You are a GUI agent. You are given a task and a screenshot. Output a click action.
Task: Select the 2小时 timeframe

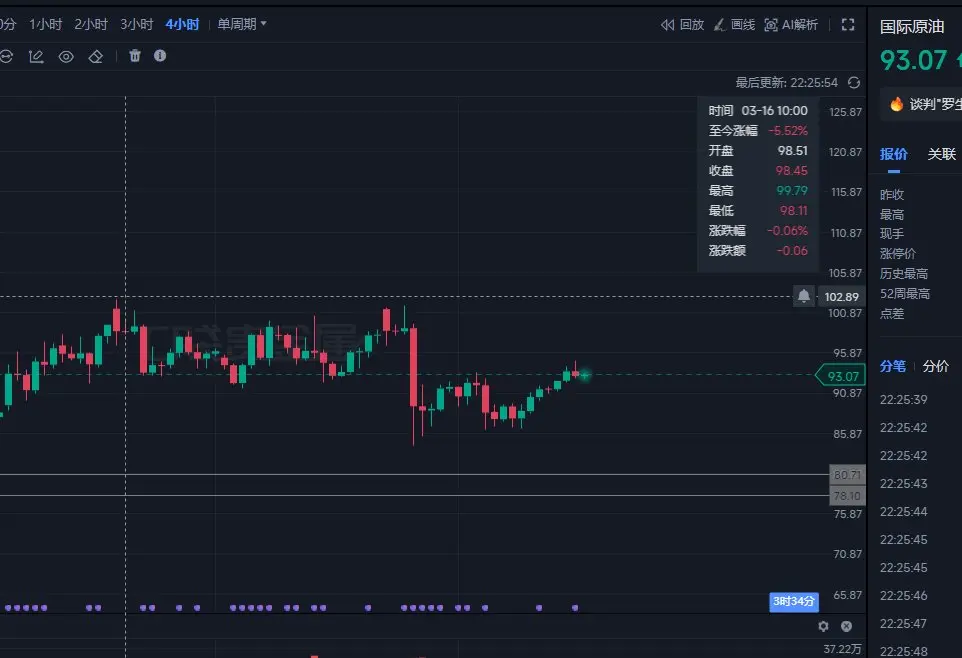click(x=91, y=25)
